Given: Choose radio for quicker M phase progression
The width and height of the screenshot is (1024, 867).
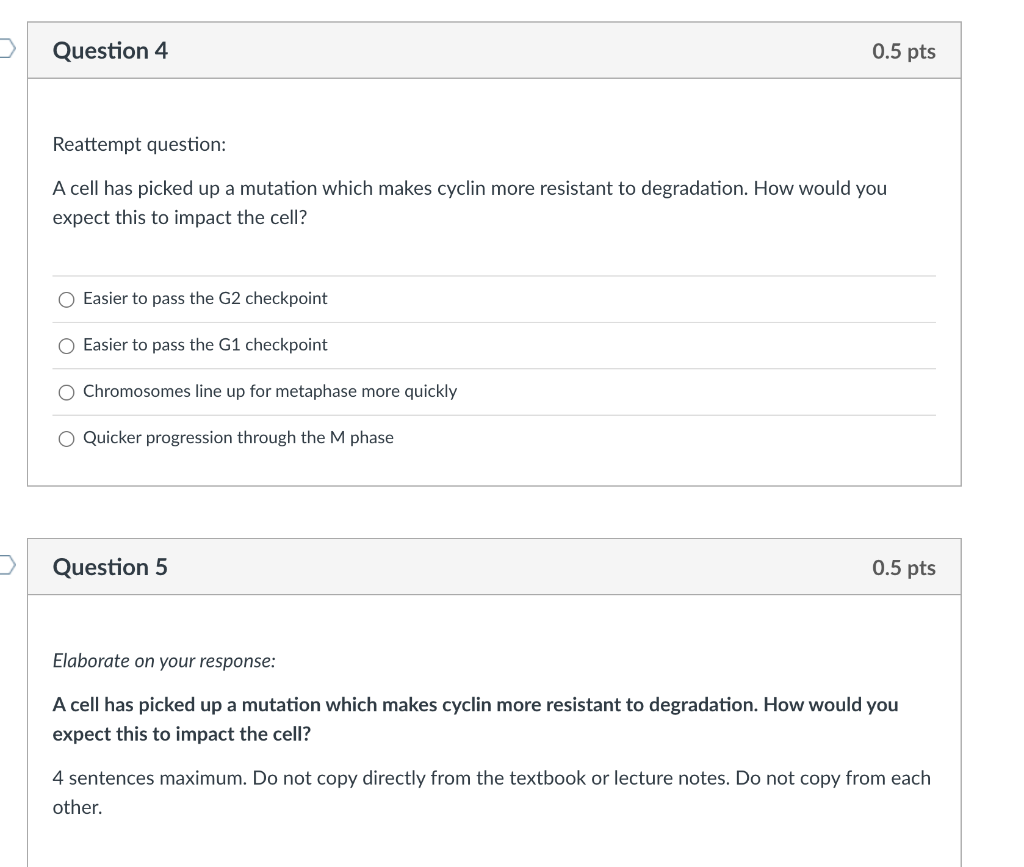Looking at the screenshot, I should 67,439.
